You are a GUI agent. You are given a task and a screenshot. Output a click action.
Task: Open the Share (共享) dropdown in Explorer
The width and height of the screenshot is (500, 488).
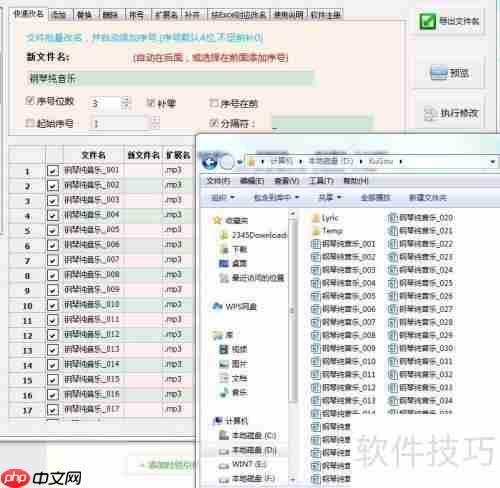pyautogui.click(x=330, y=198)
